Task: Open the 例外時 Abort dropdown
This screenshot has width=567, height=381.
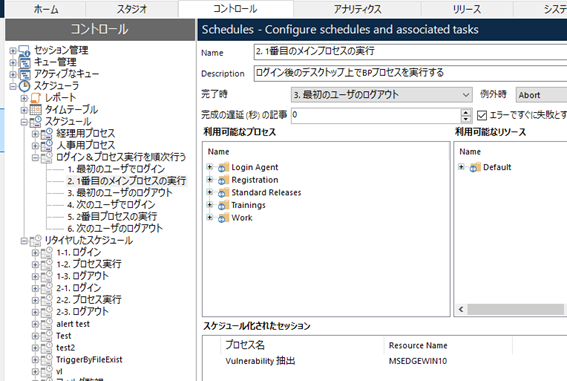Action: pos(541,95)
